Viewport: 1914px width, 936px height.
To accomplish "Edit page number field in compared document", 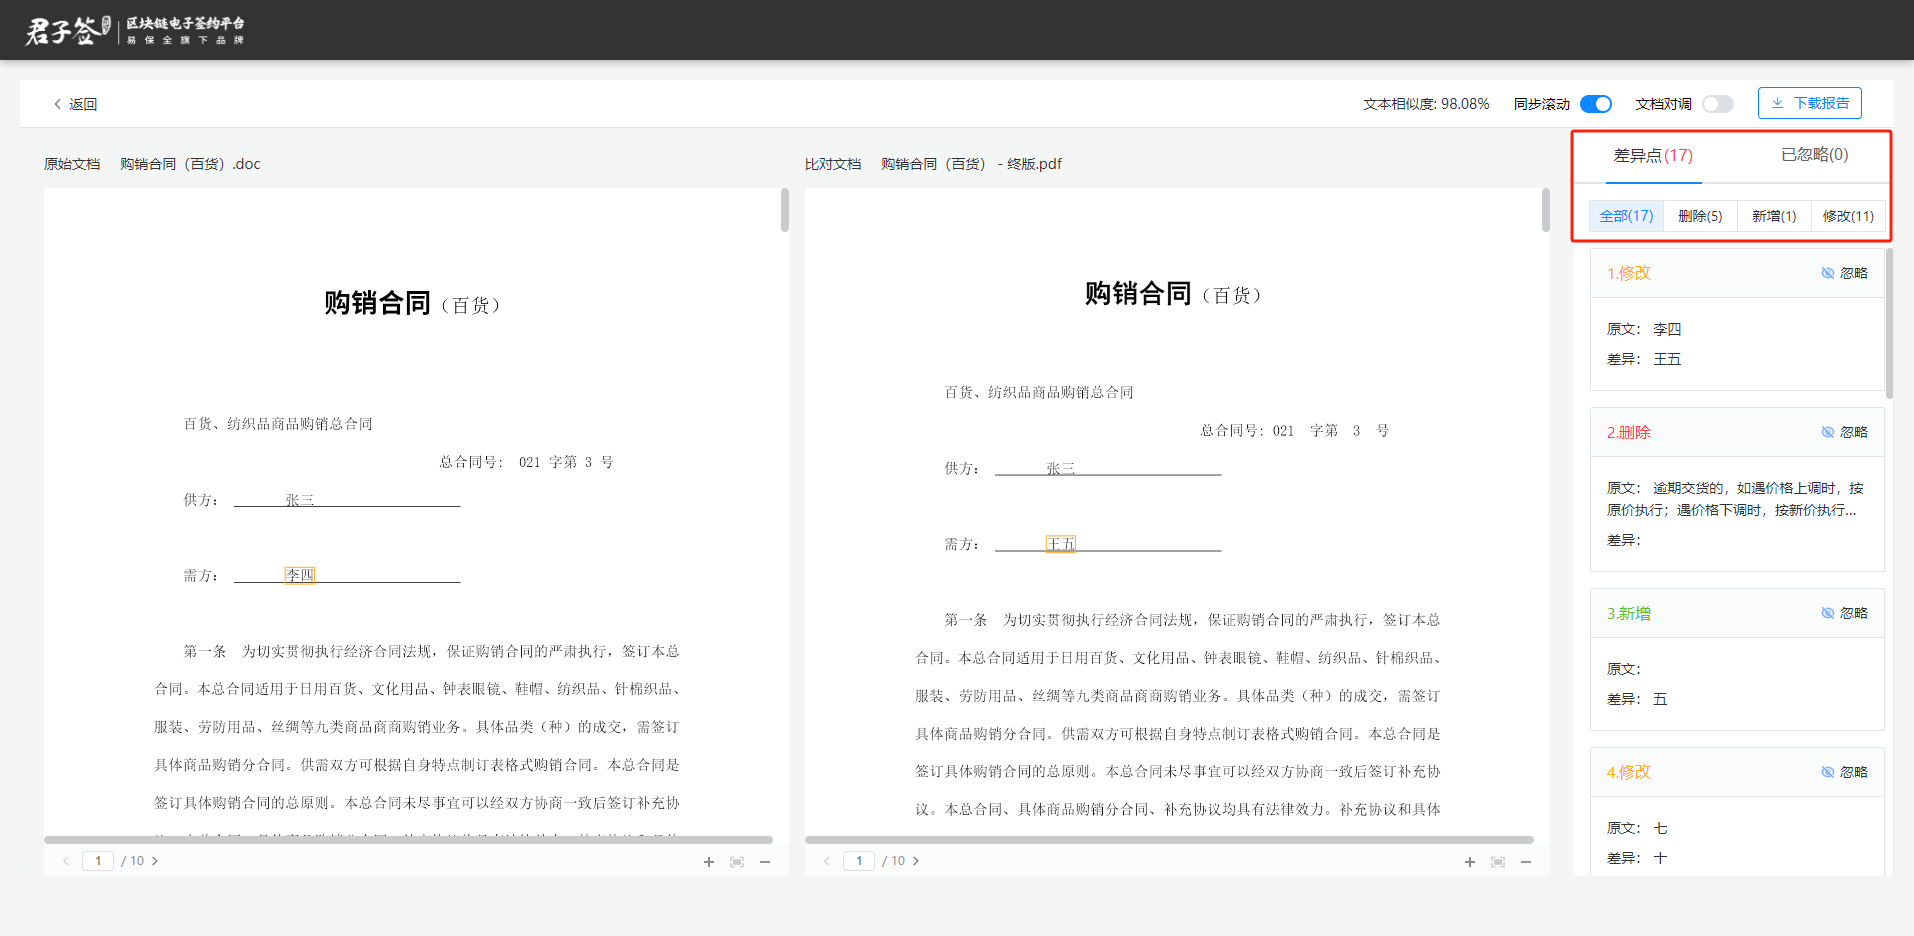I will 859,861.
